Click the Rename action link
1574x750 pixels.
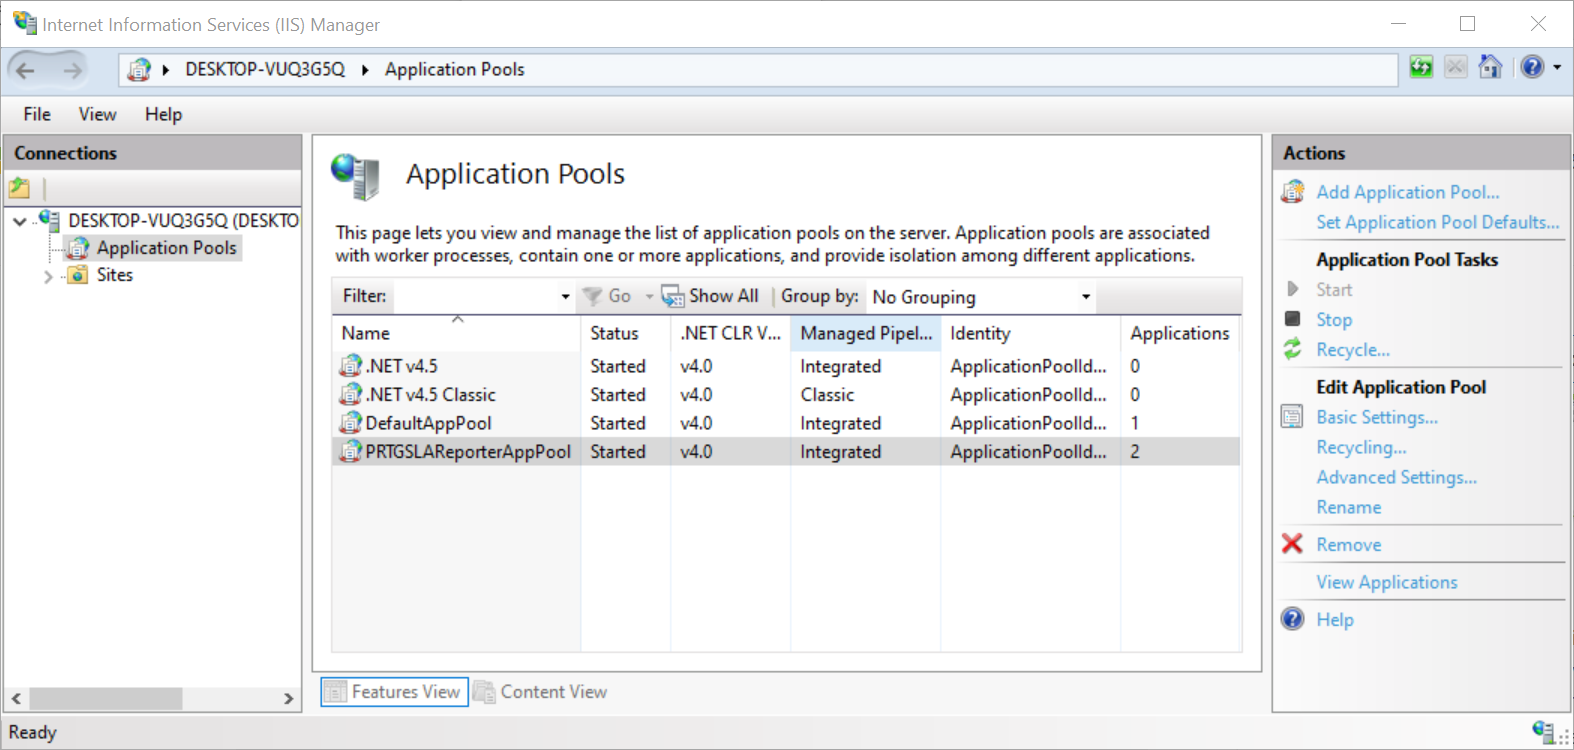(x=1348, y=507)
